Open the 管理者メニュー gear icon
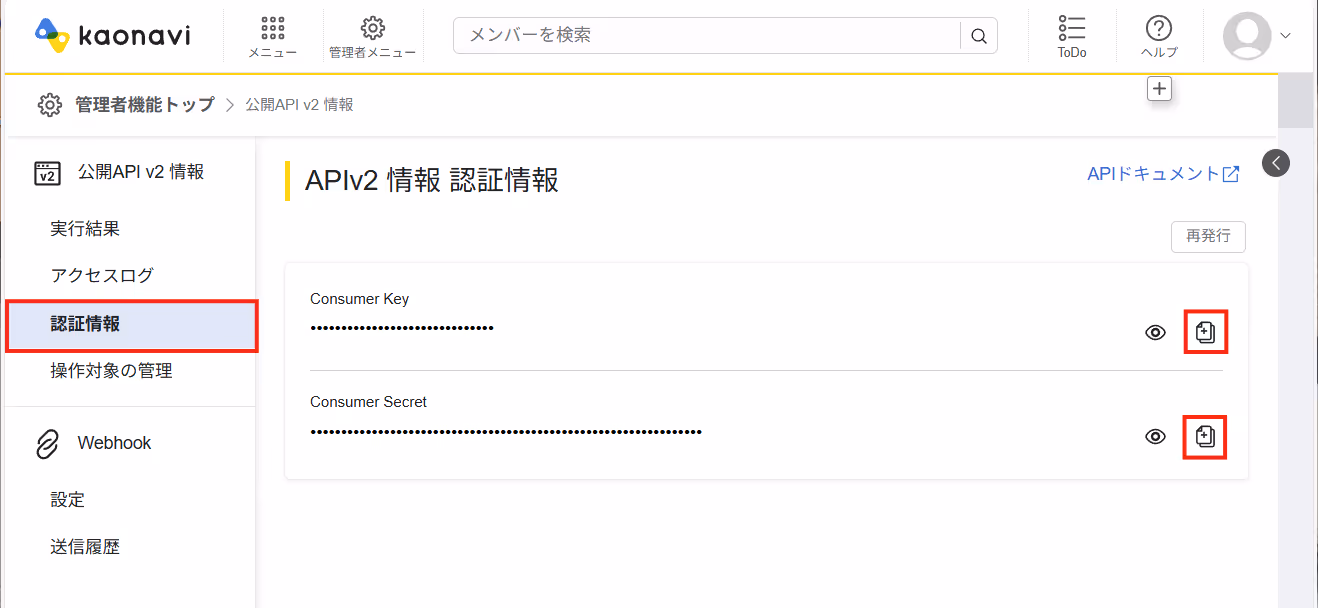 [x=373, y=28]
